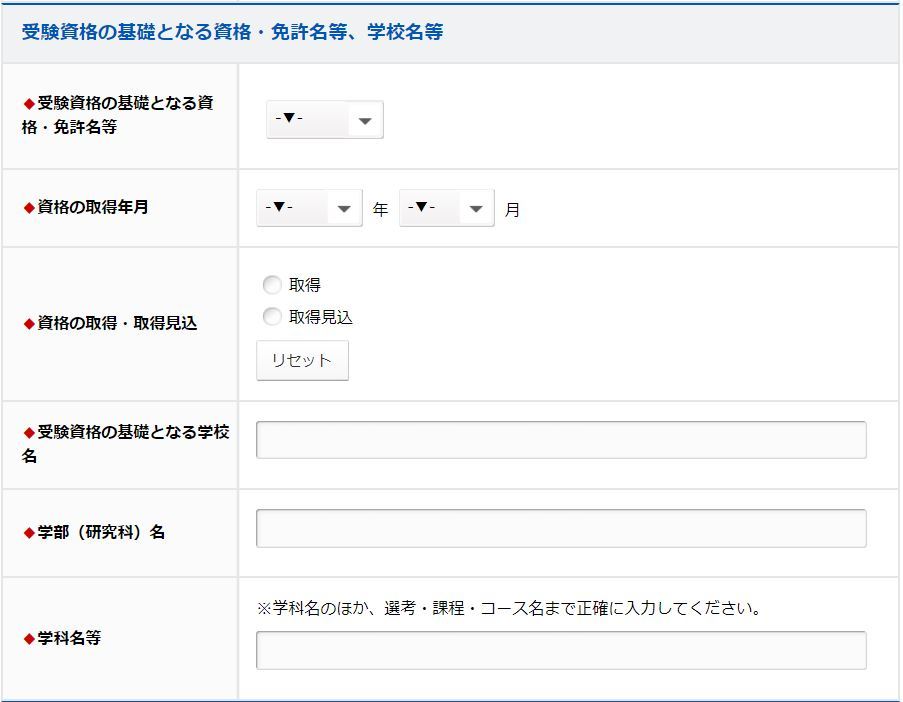Image resolution: width=903 pixels, height=702 pixels.
Task: Click the 資格の取得年月 label text
Action: point(93,208)
